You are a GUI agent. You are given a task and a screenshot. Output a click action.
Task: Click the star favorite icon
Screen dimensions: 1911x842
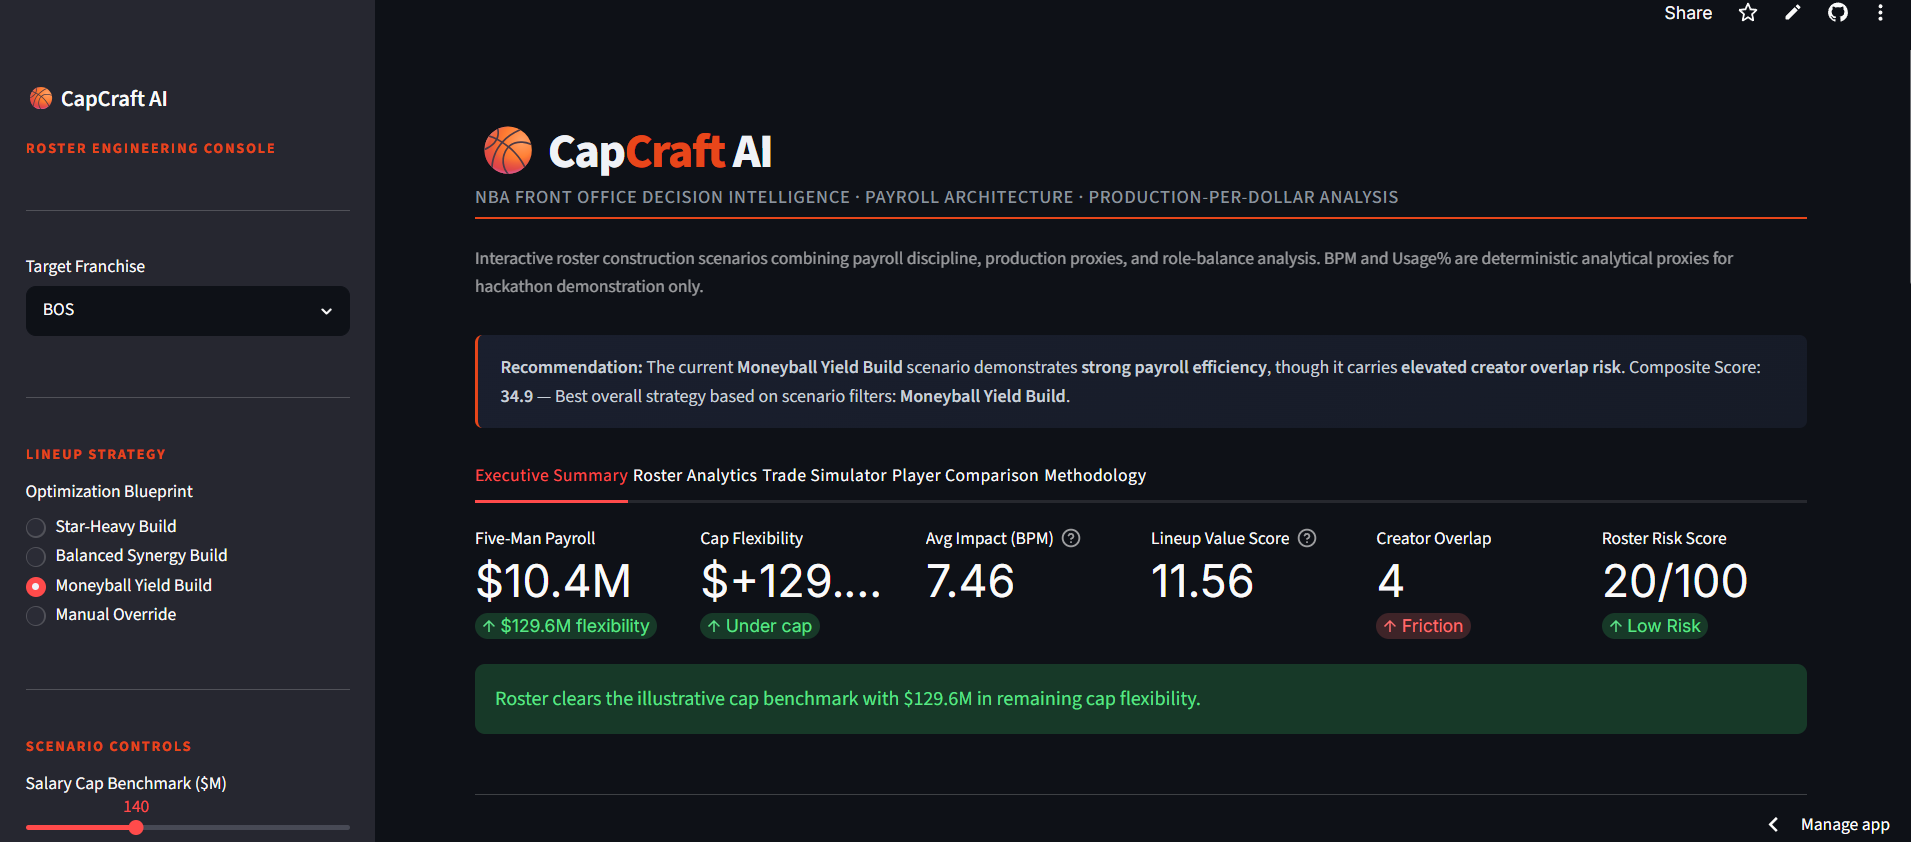point(1747,13)
